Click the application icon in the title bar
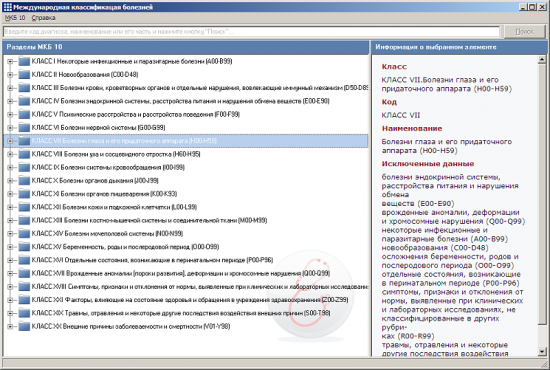550x370 pixels. (7, 7)
